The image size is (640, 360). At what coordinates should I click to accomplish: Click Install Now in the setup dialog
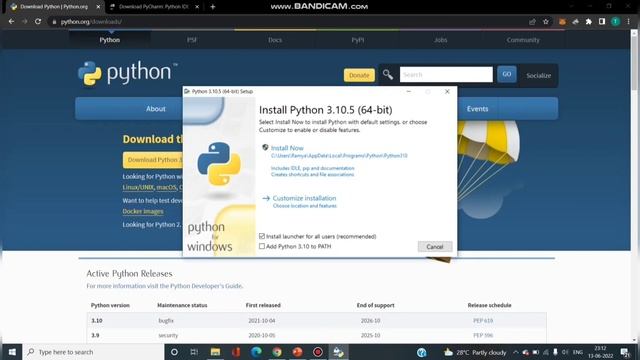point(287,148)
